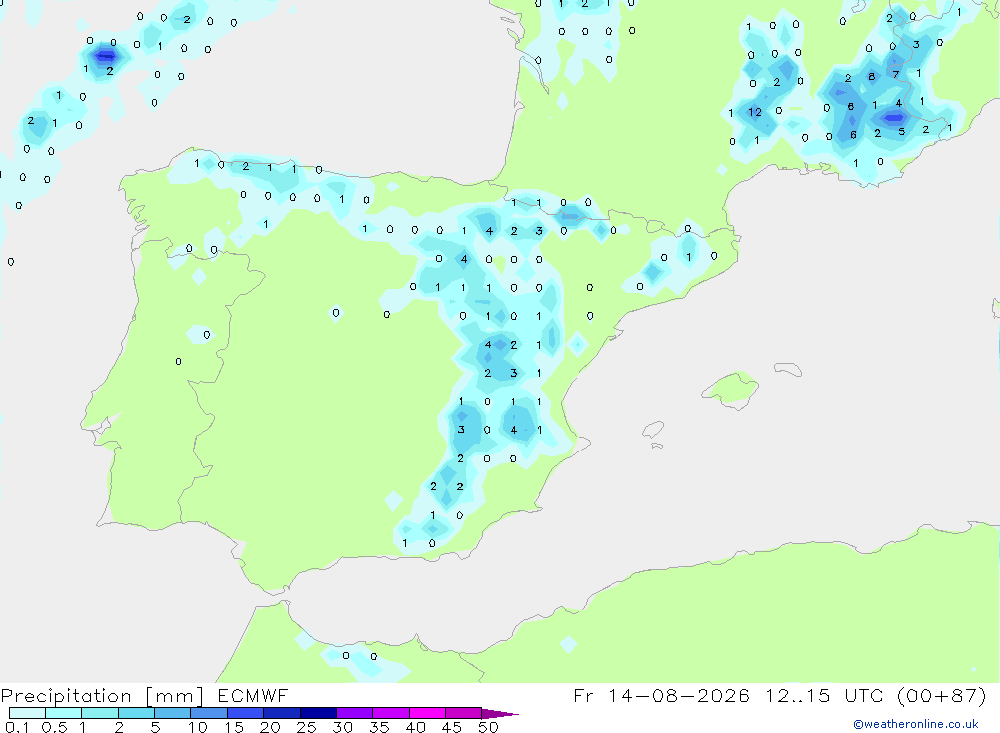Click the 5 mm value over southeast France
1000x733 pixels.
(x=902, y=132)
